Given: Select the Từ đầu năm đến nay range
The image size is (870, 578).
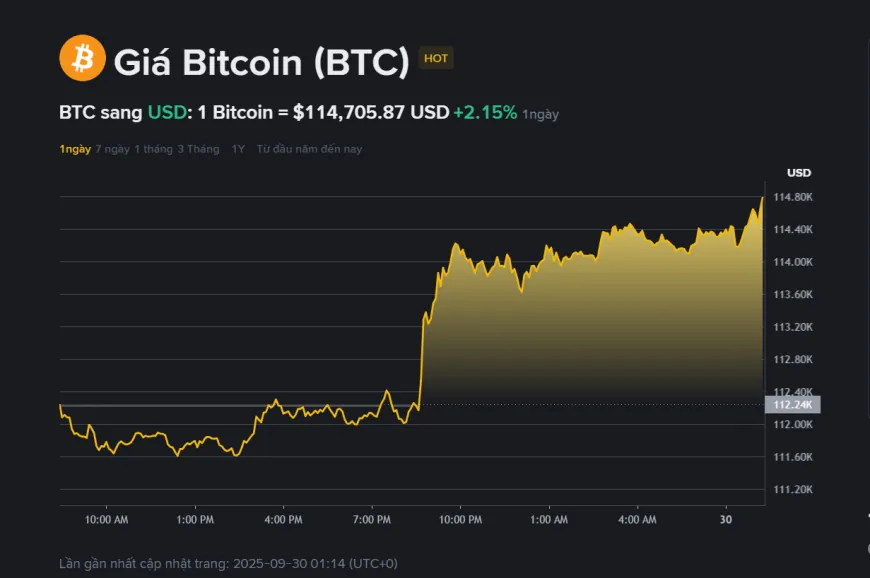Looking at the screenshot, I should (308, 148).
